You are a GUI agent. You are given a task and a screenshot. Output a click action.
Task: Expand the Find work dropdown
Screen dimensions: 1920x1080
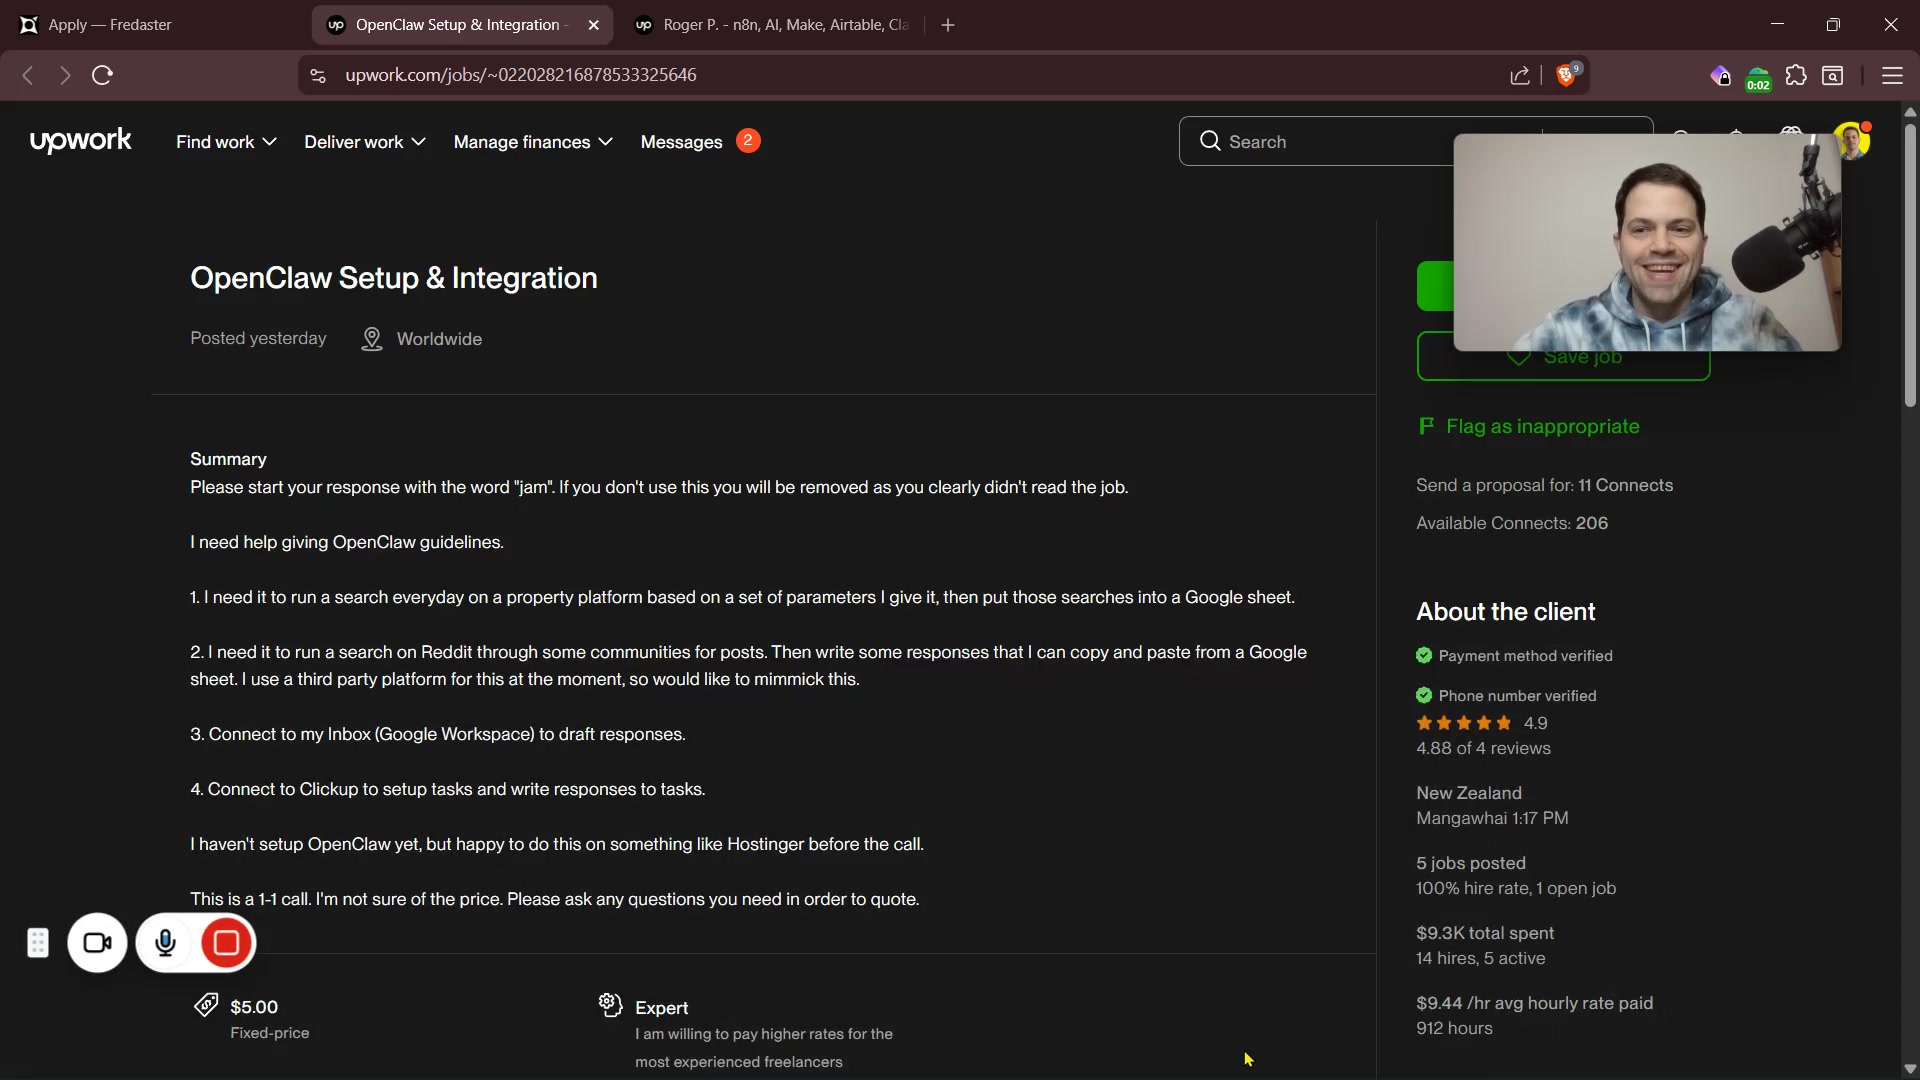pyautogui.click(x=226, y=142)
